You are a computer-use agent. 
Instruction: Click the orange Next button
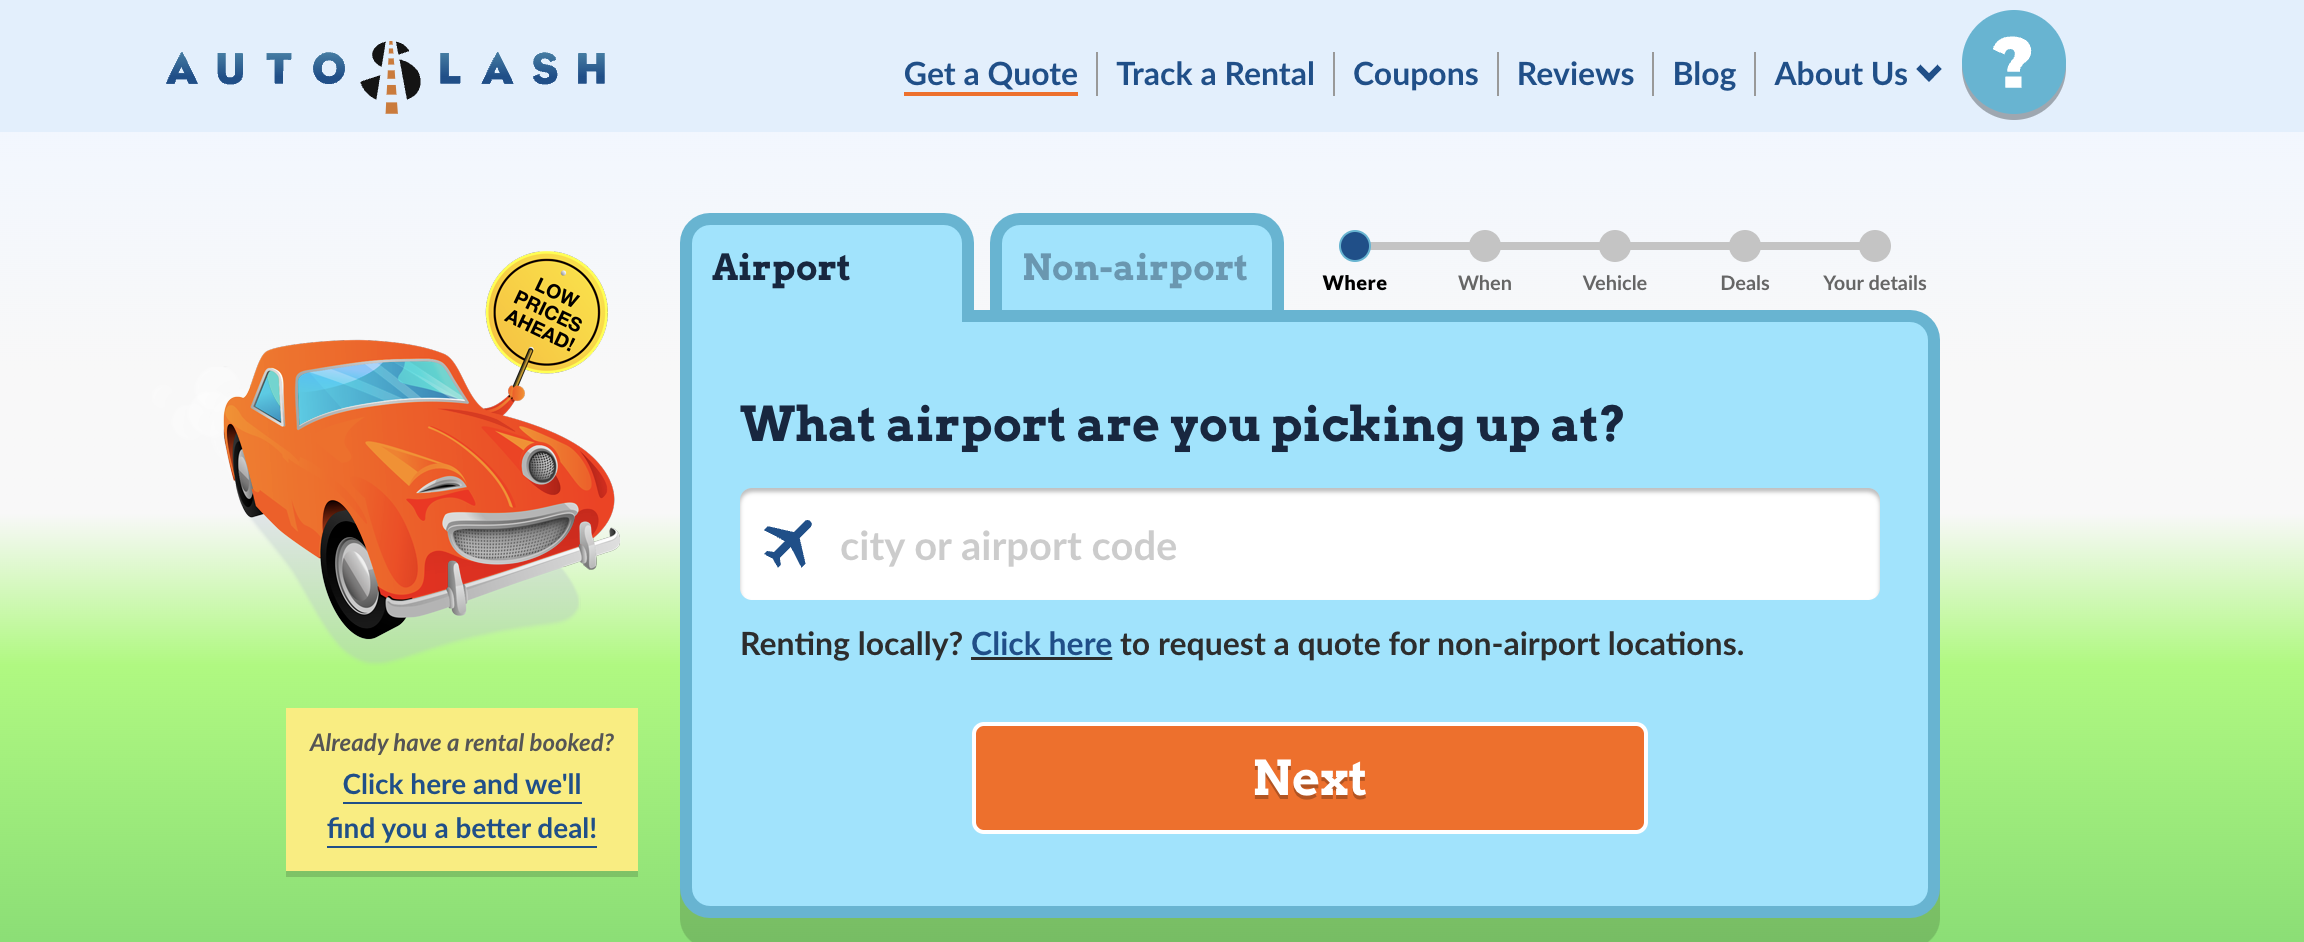pyautogui.click(x=1310, y=778)
